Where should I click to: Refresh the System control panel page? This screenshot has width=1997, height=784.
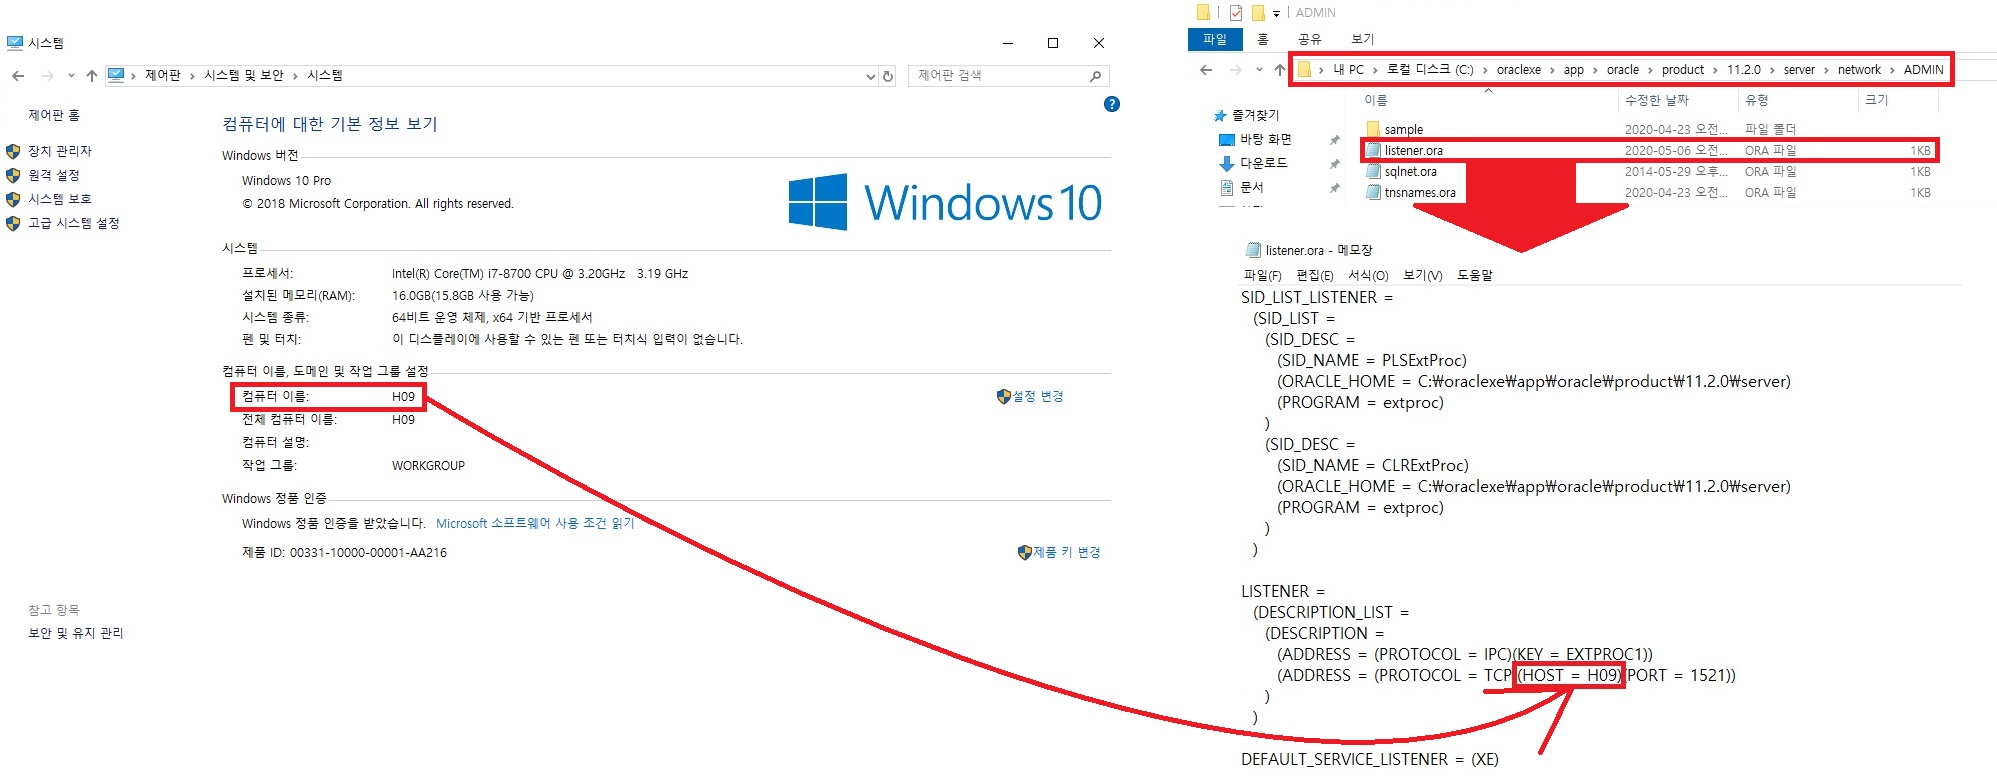point(887,76)
